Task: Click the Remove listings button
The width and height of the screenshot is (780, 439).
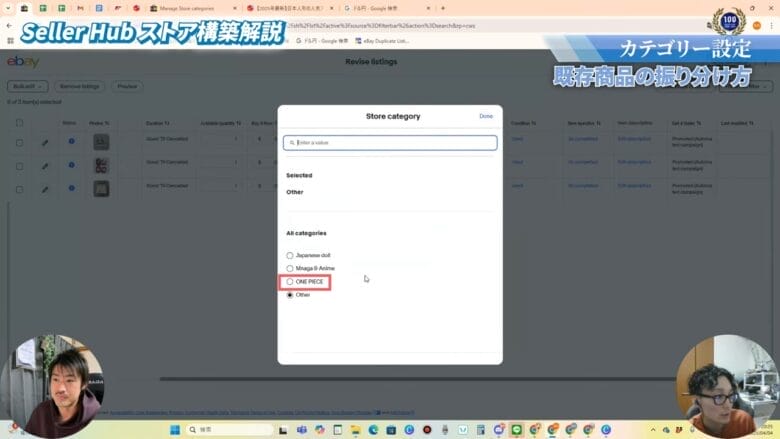Action: (78, 87)
